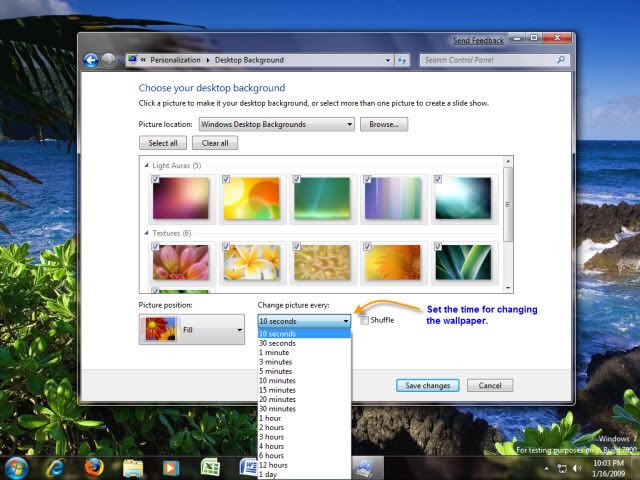Click the Browse... button
The height and width of the screenshot is (480, 640).
[384, 124]
